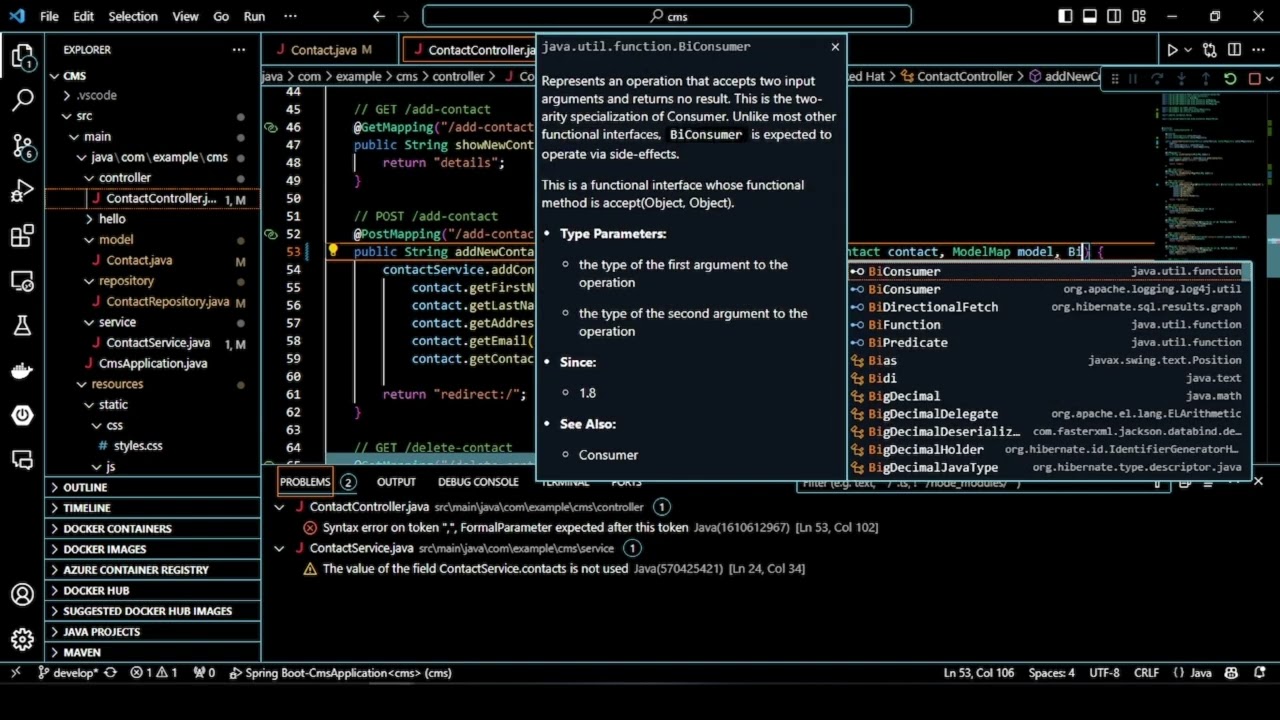
Task: Expand the TIMELINE section
Action: pyautogui.click(x=152, y=508)
